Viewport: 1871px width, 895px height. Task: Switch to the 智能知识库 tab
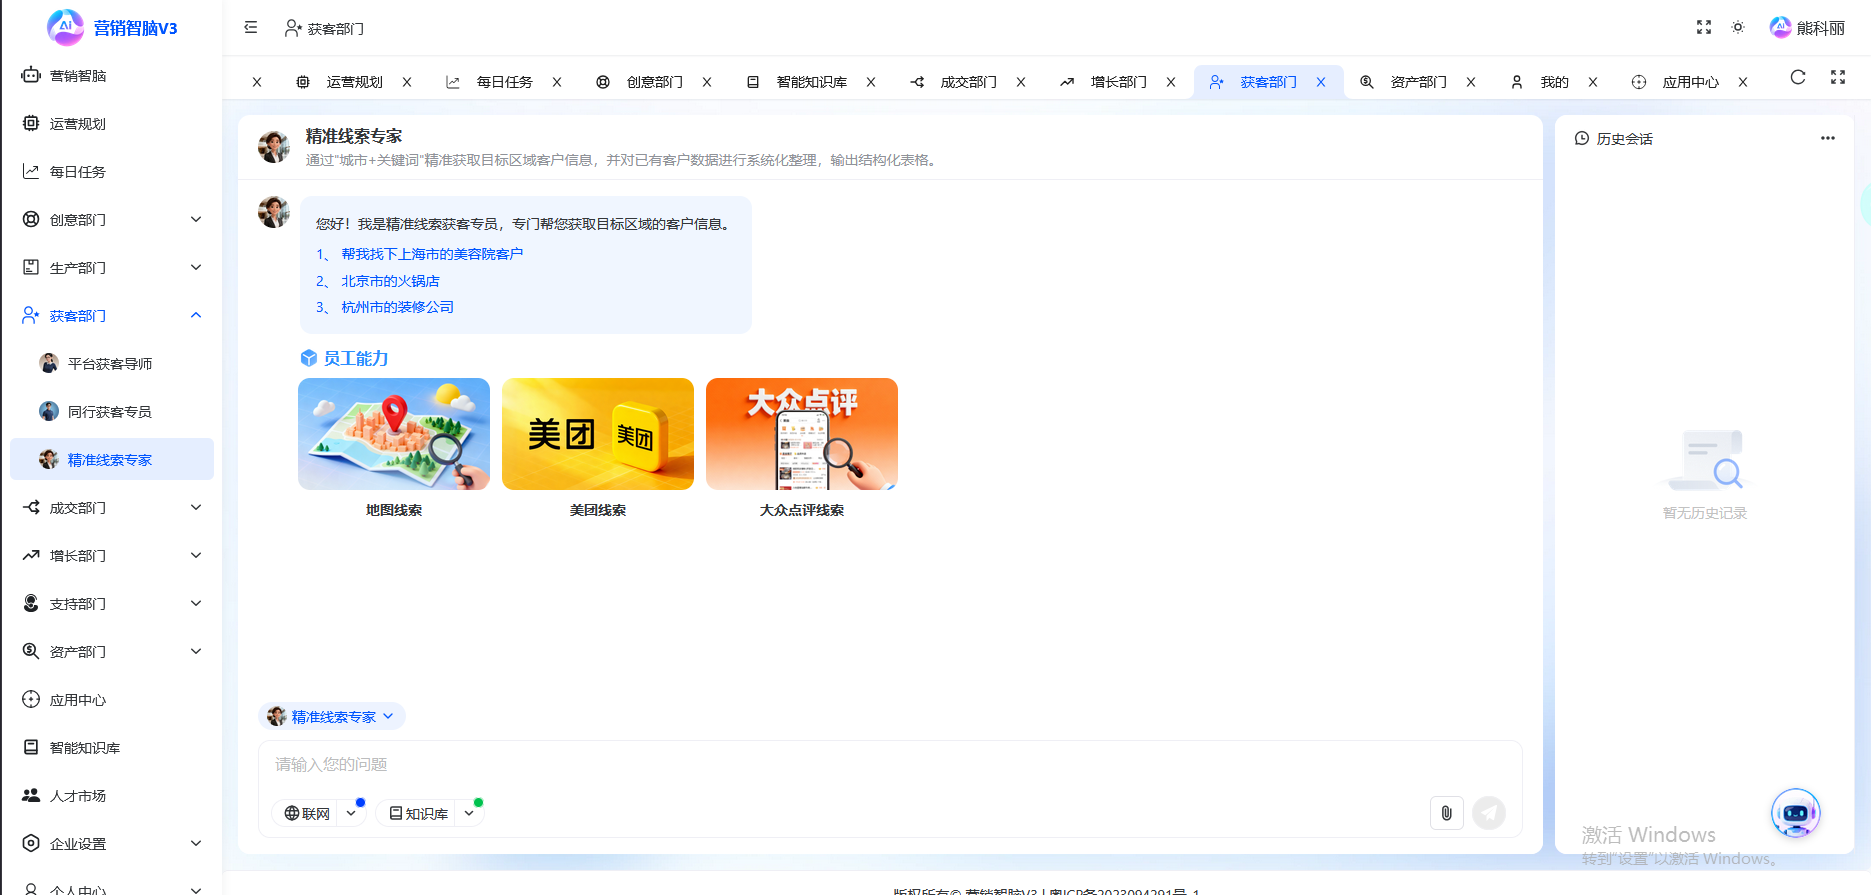click(811, 82)
